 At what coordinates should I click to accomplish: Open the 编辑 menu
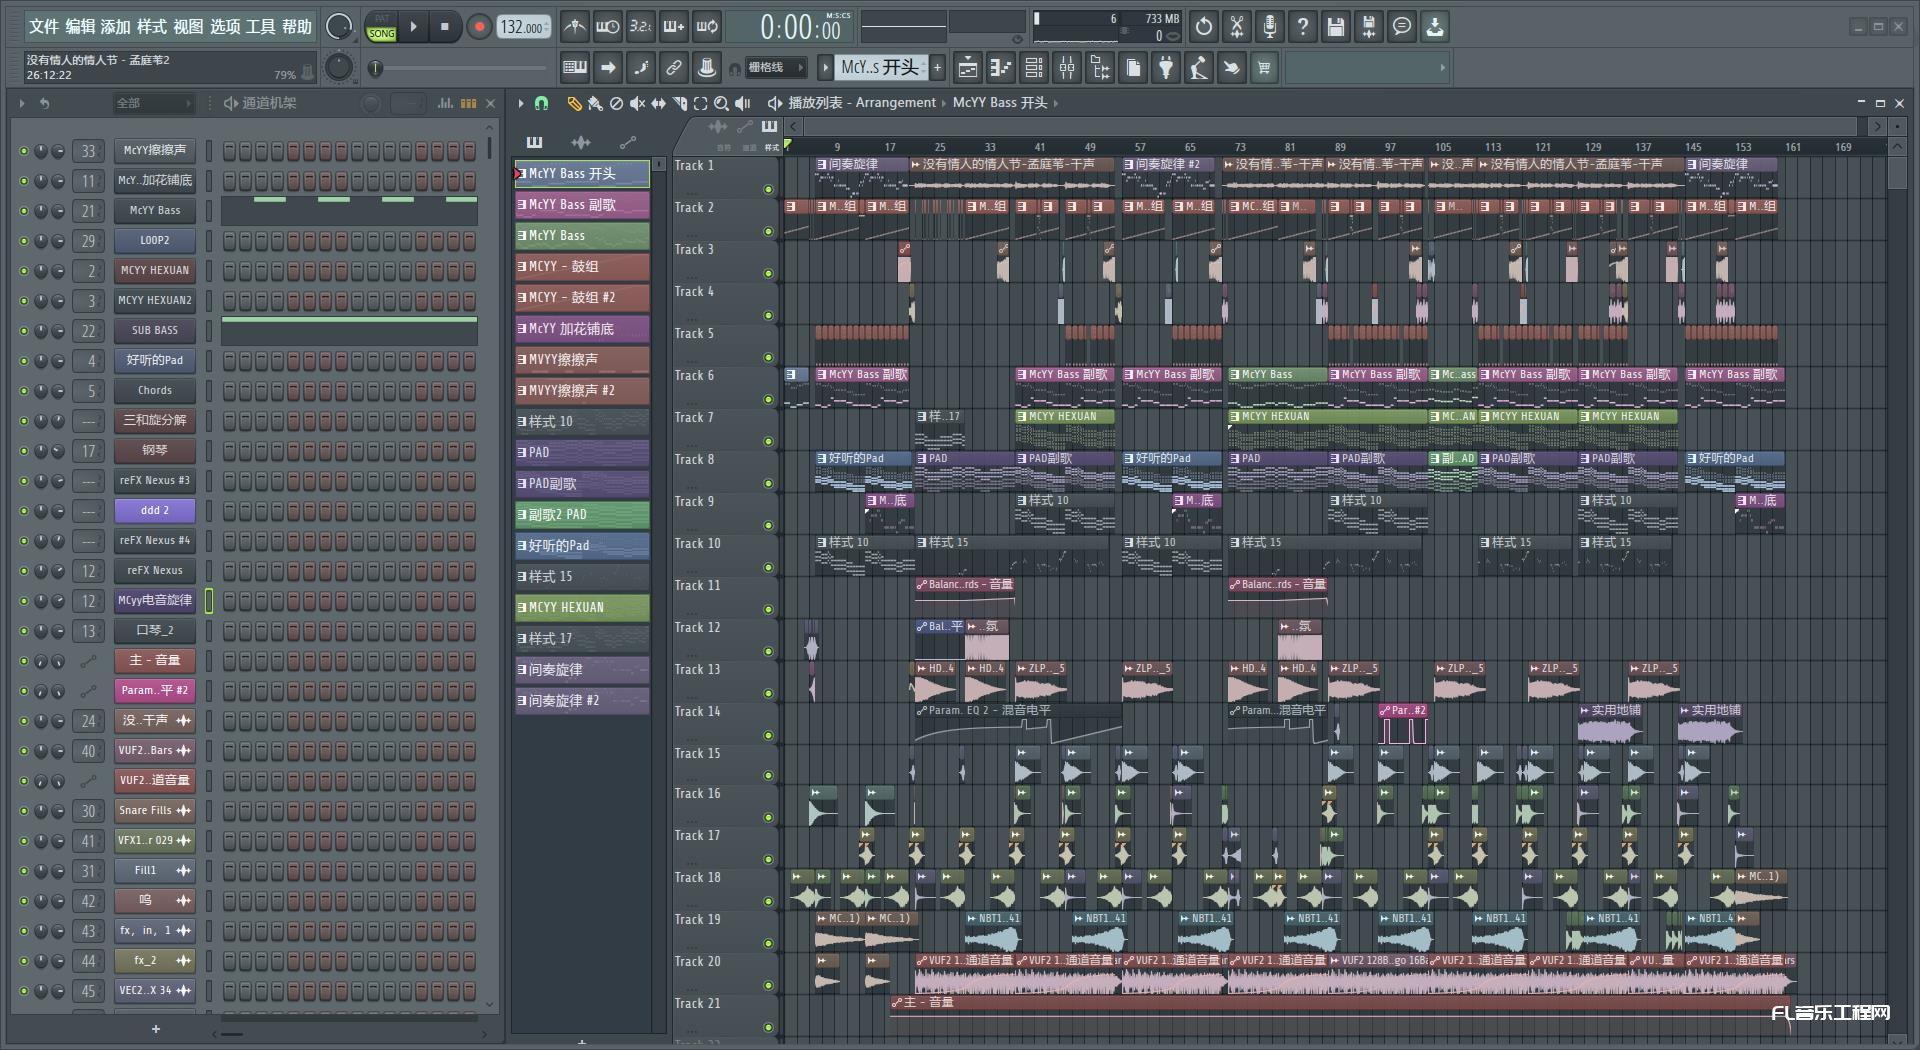point(80,27)
